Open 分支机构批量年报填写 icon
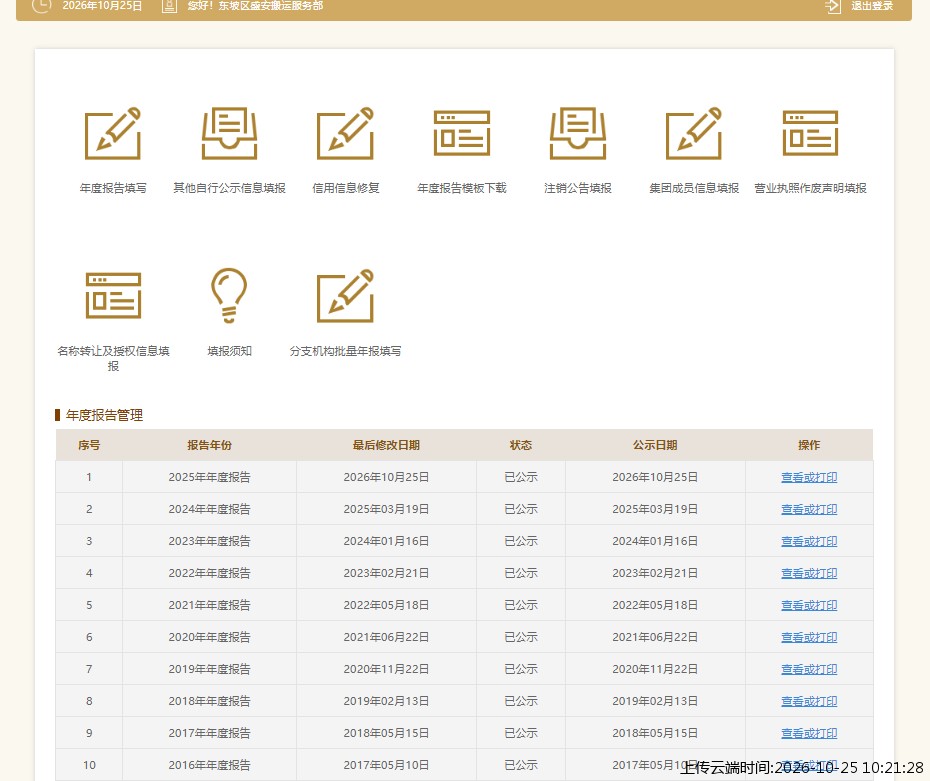 (345, 295)
